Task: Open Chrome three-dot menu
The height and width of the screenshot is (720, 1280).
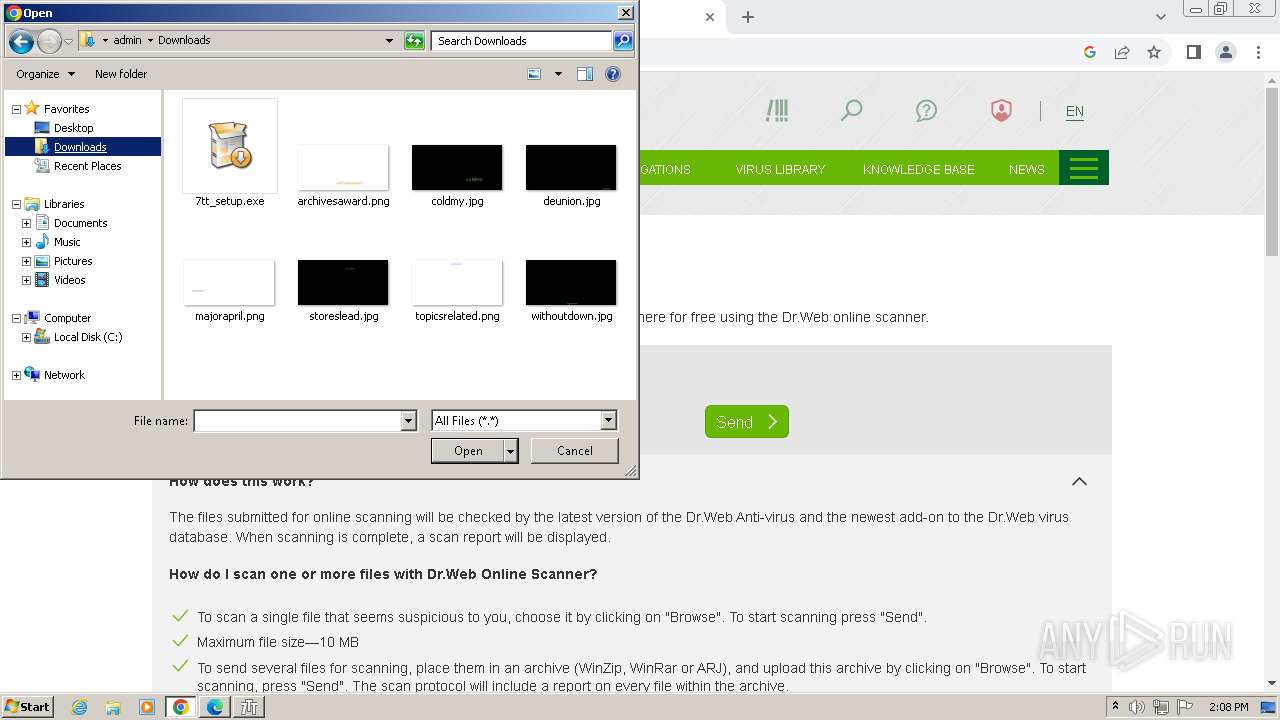Action: tap(1257, 52)
